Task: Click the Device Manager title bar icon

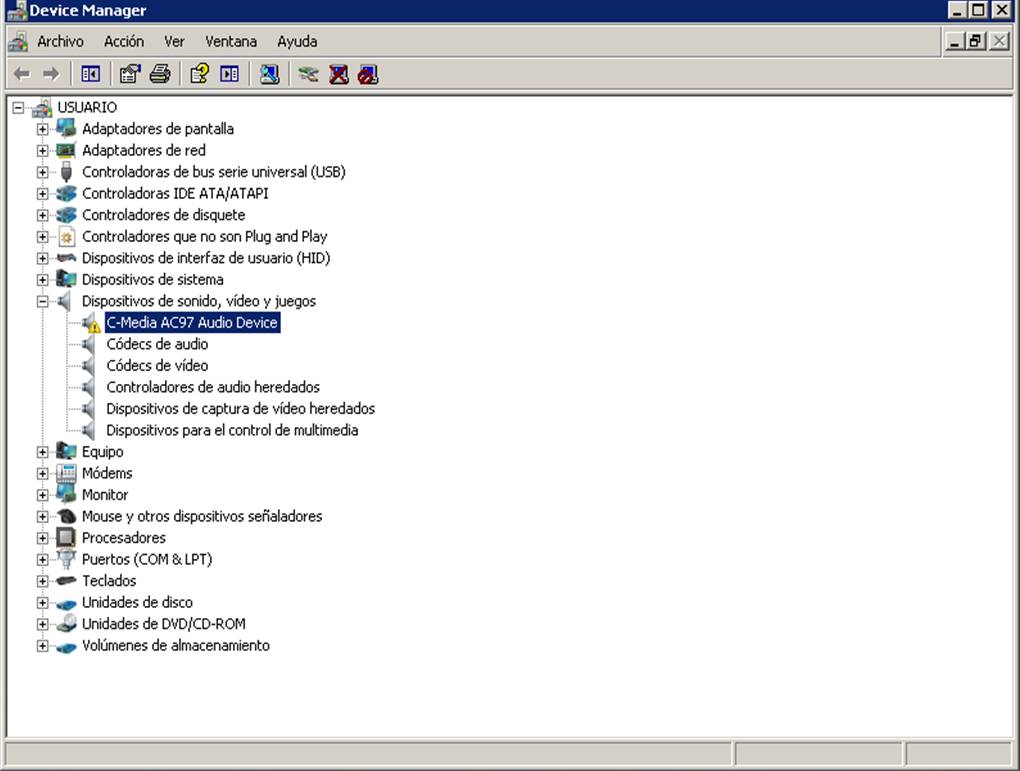Action: click(16, 10)
